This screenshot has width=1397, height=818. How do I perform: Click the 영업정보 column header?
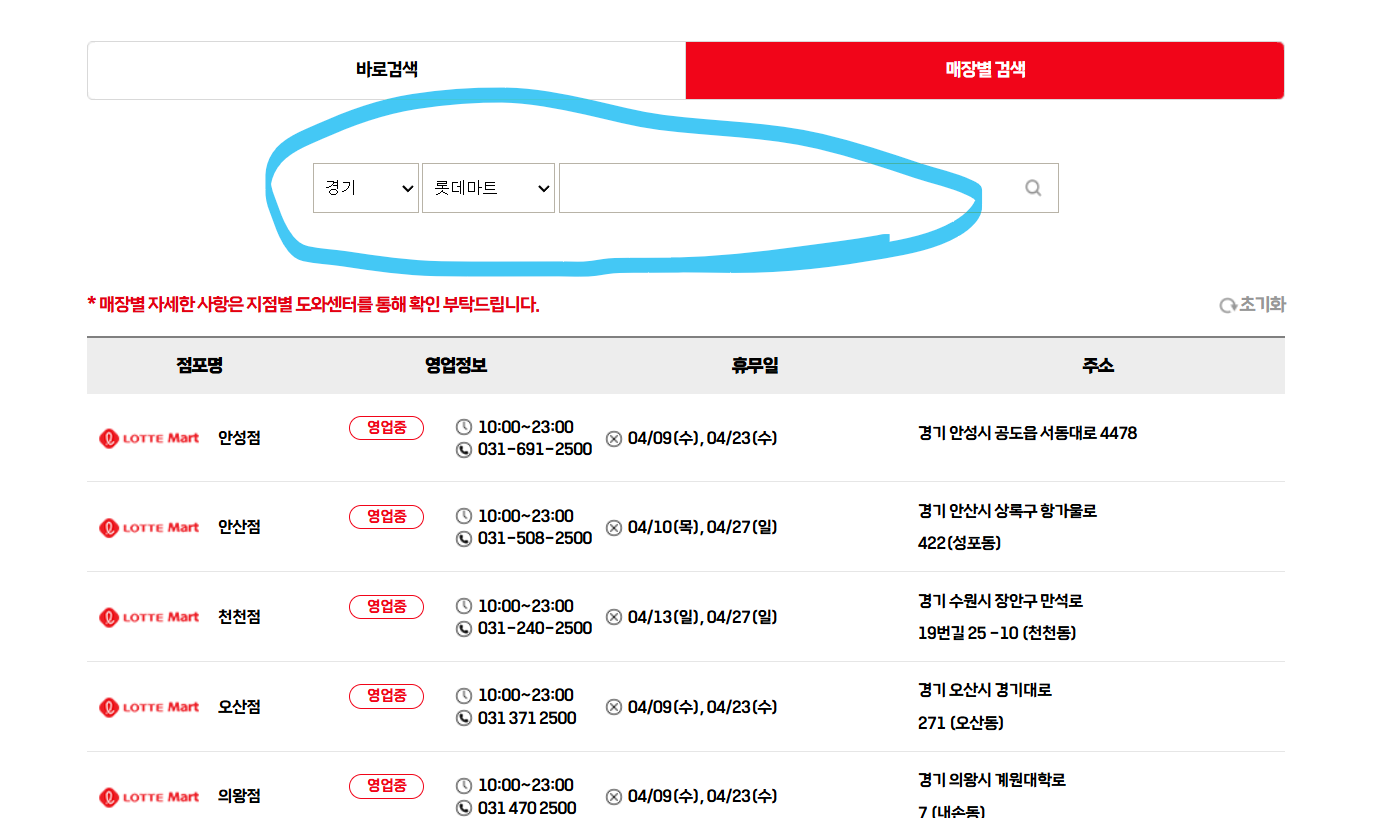click(456, 366)
